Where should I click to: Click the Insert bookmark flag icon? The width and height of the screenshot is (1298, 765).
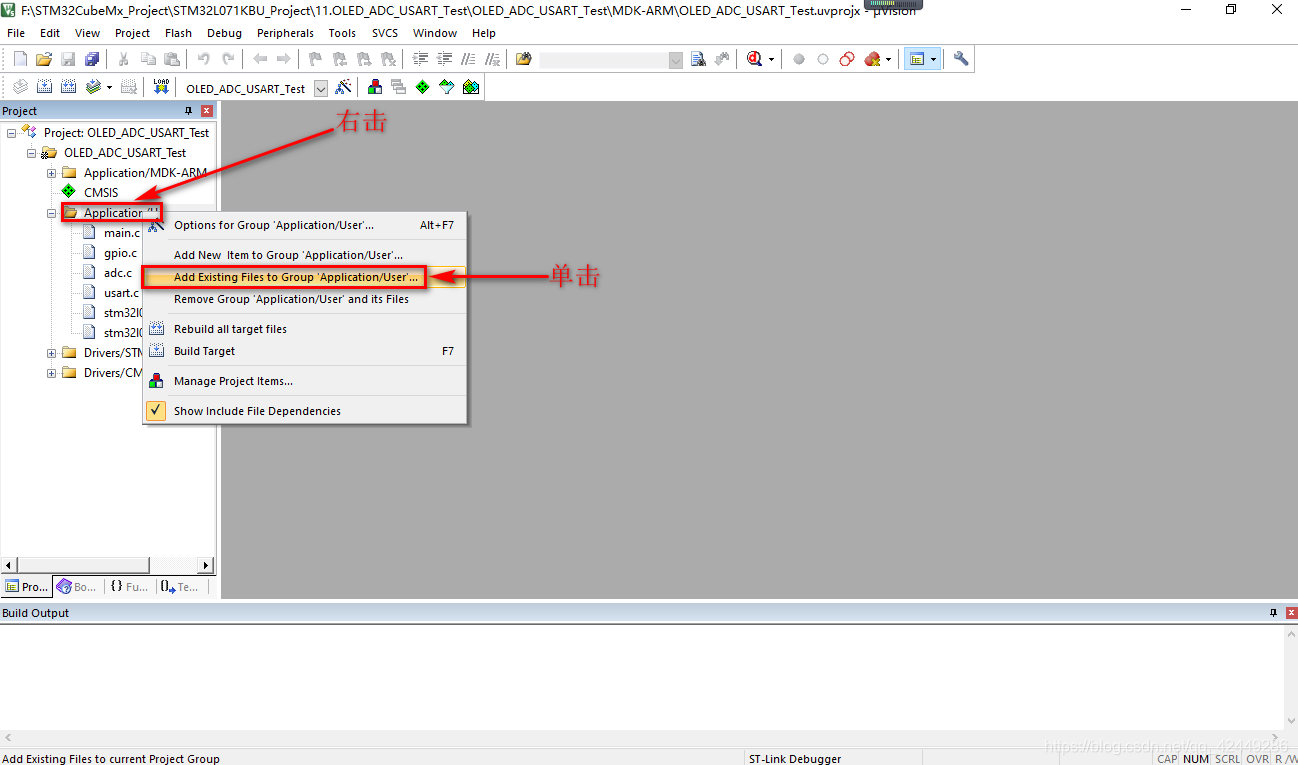pyautogui.click(x=315, y=59)
